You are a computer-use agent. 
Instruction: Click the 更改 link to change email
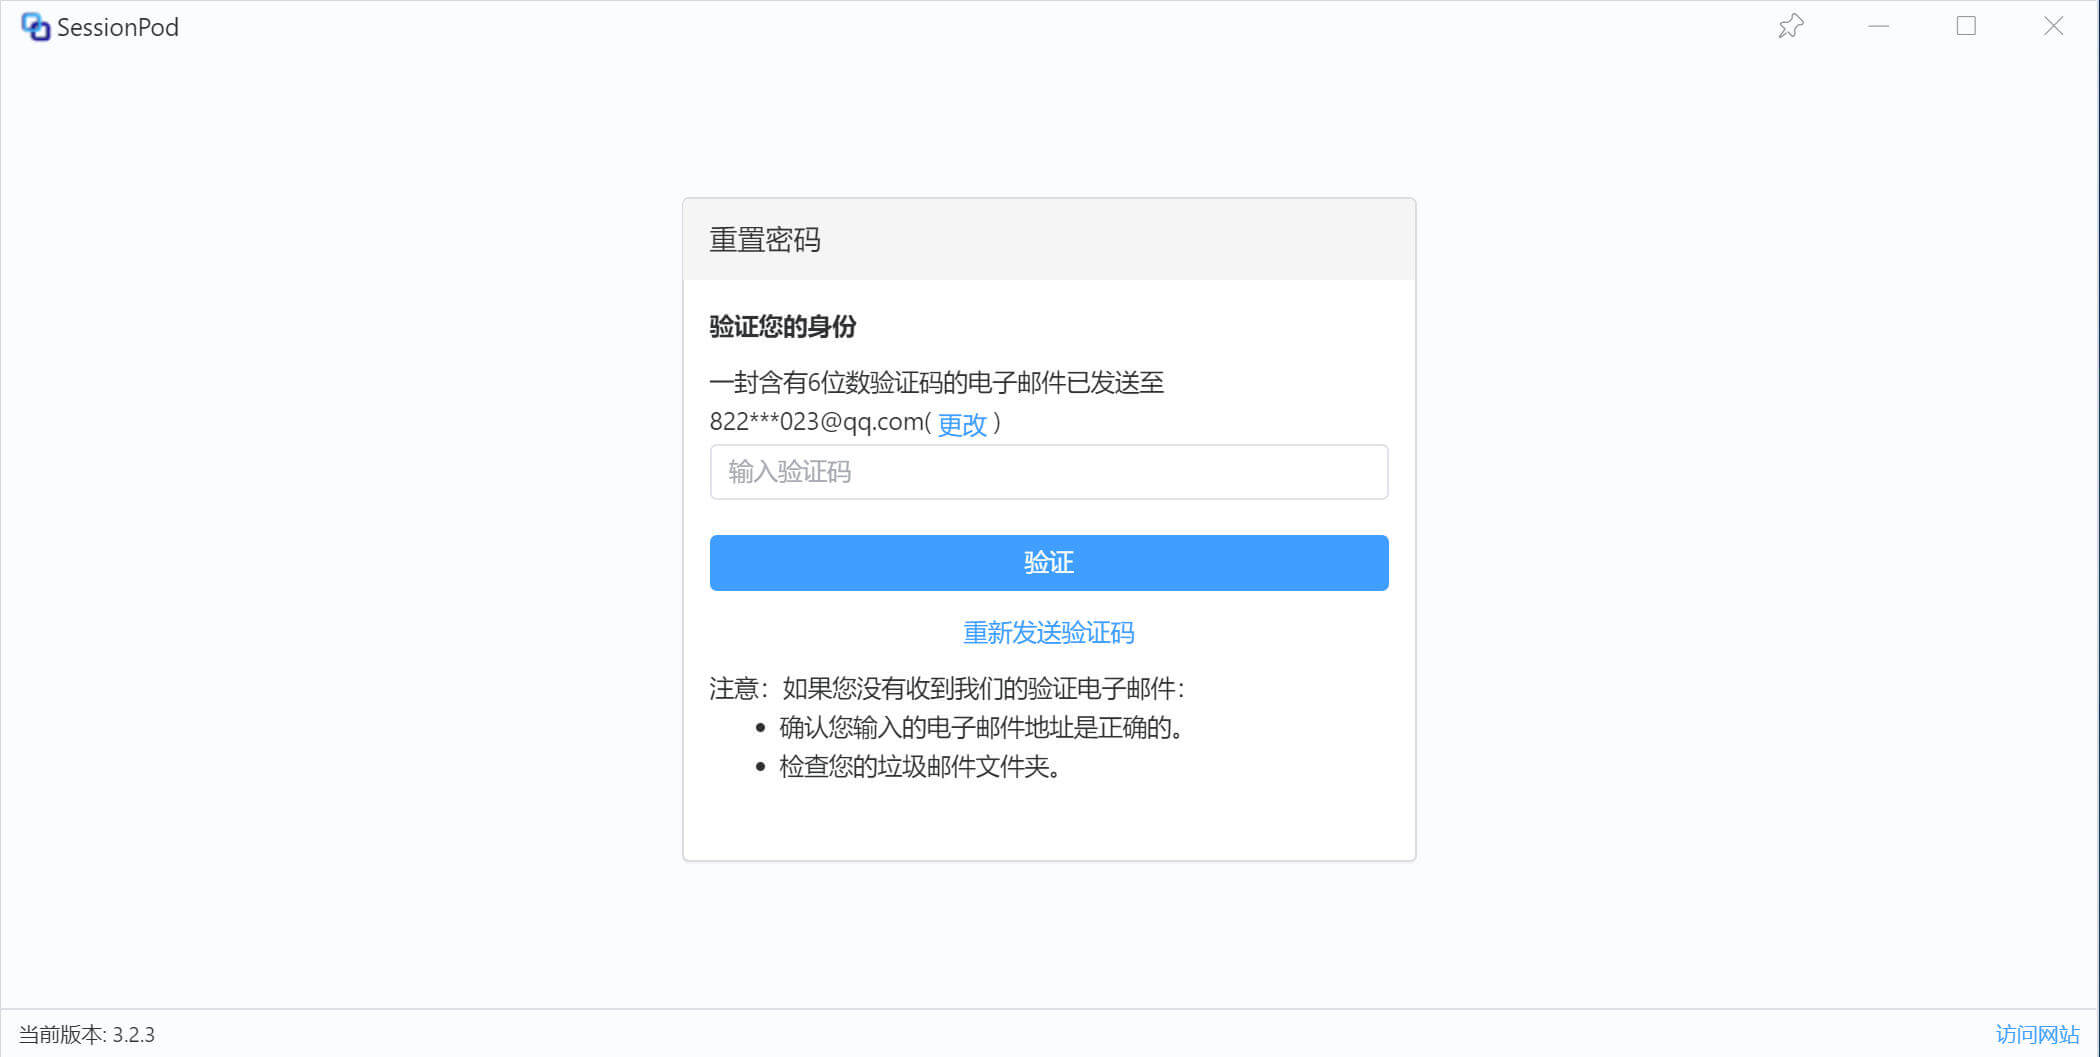tap(962, 424)
